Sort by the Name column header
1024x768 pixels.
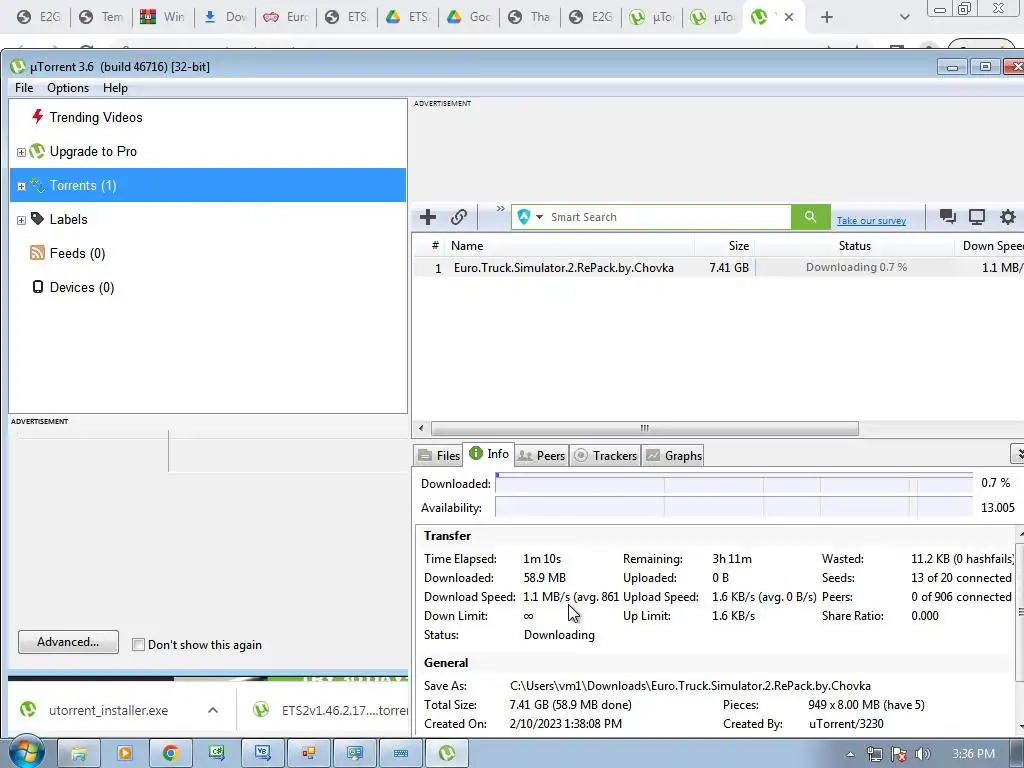(x=569, y=246)
